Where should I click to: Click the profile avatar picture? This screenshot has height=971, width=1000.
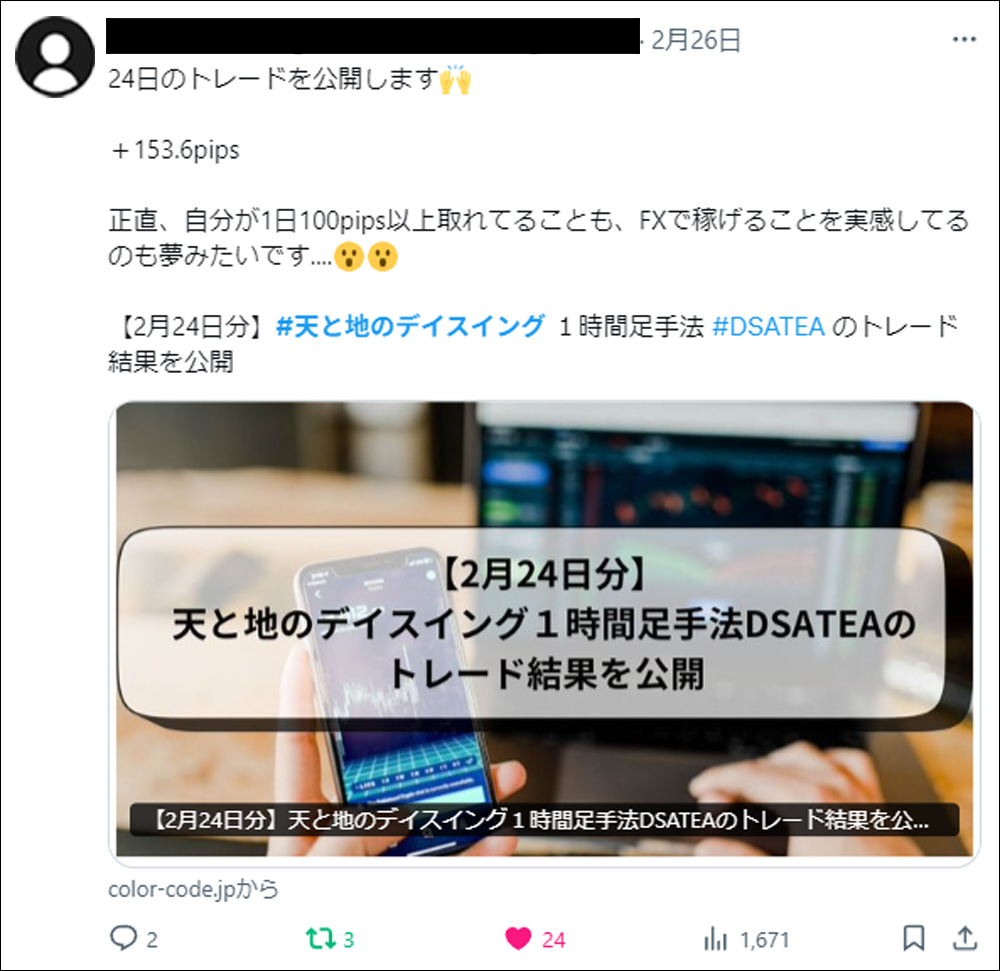click(55, 57)
